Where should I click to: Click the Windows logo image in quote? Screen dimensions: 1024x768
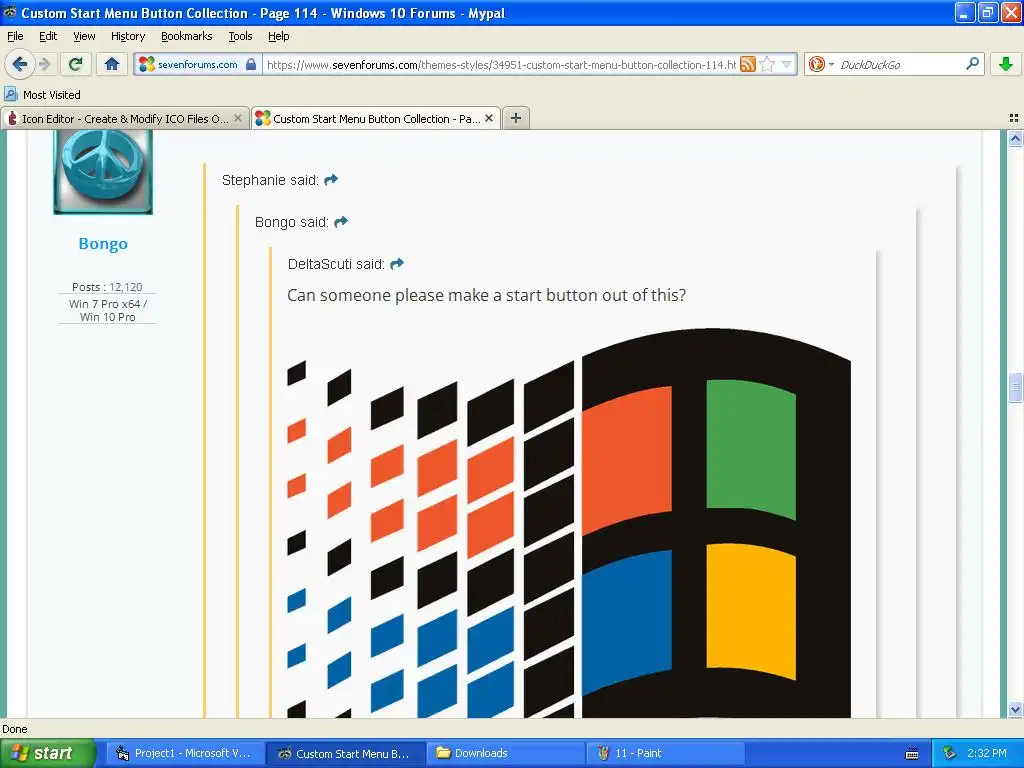[x=569, y=522]
